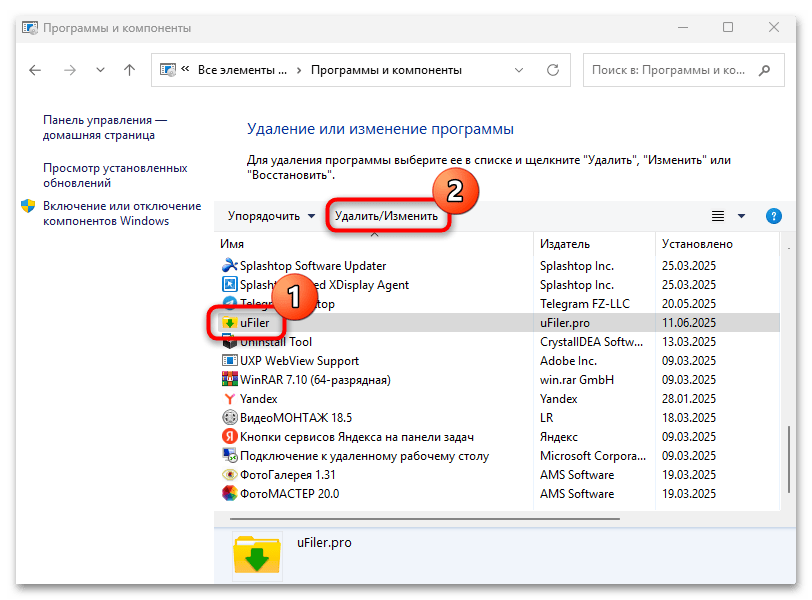Click the magnifier search icon

pyautogui.click(x=764, y=70)
